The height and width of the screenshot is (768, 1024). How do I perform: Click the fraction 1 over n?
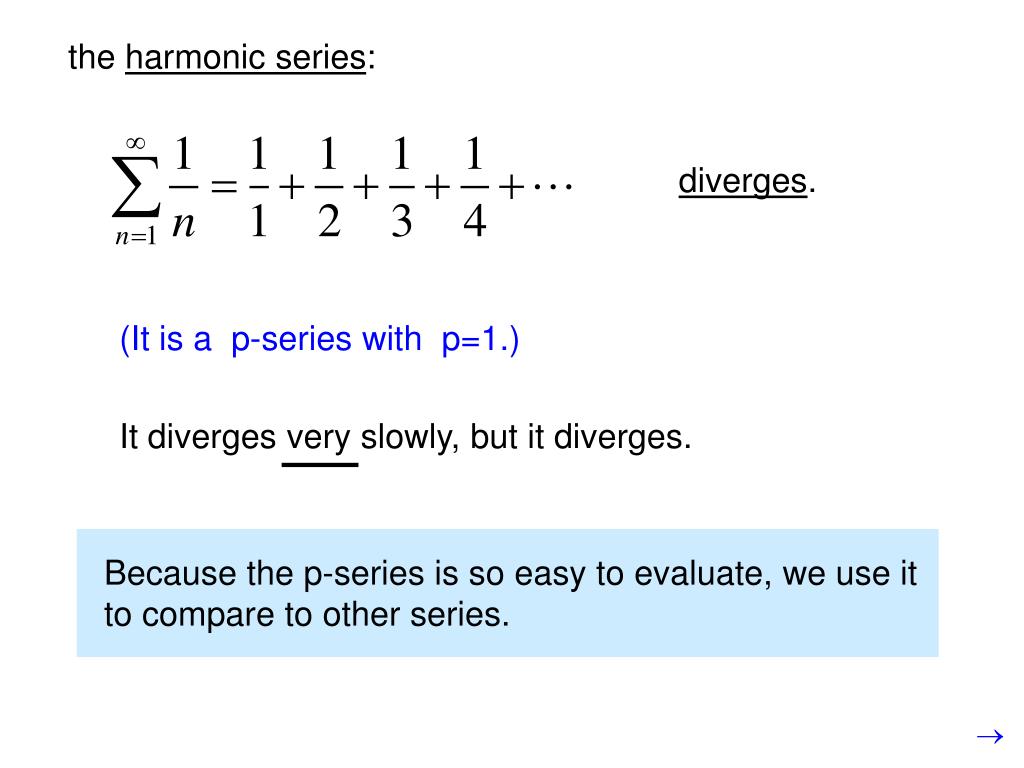coord(184,188)
